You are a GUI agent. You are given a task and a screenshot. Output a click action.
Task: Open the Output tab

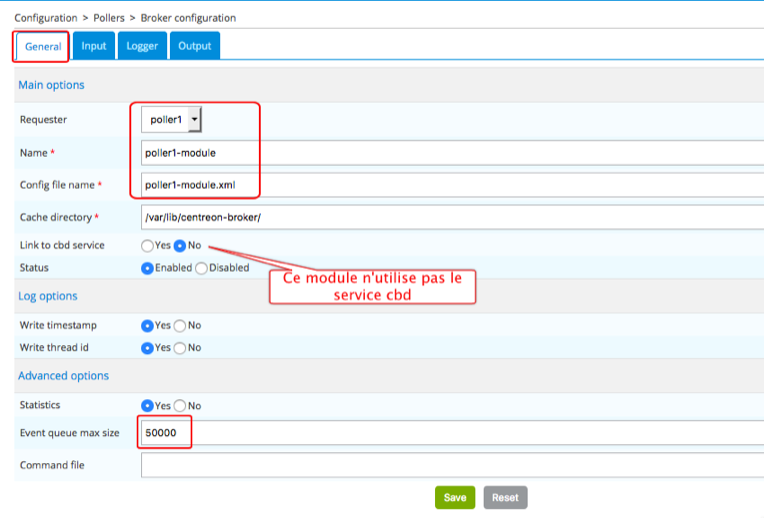click(195, 46)
